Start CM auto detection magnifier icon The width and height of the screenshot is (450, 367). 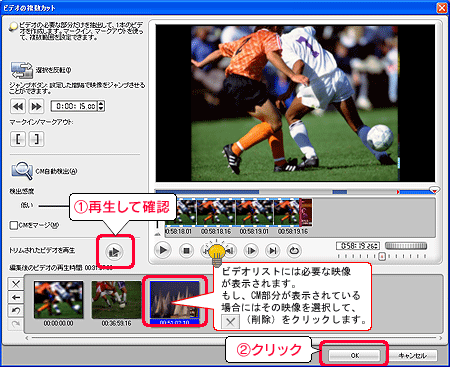pos(22,171)
